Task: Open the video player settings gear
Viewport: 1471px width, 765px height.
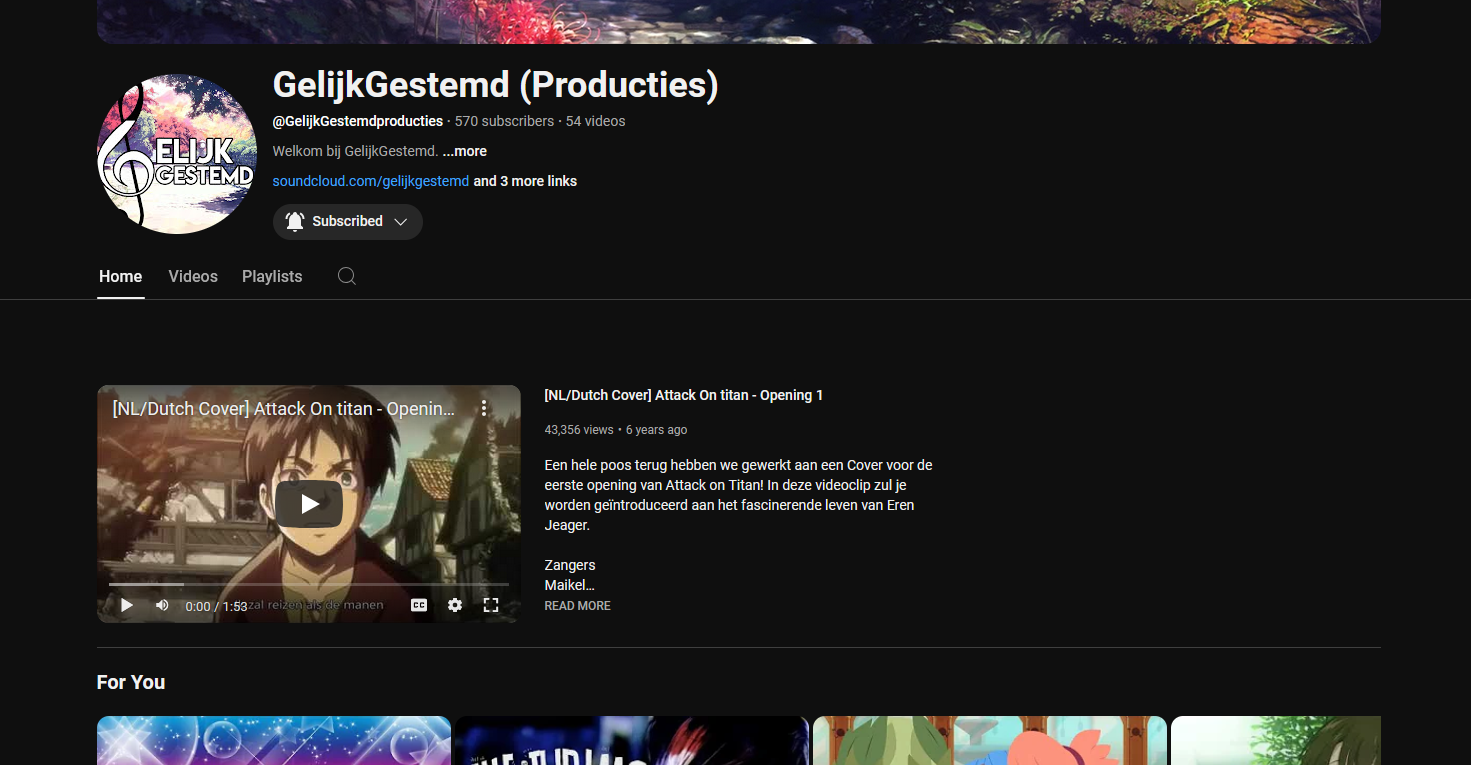Action: point(455,605)
